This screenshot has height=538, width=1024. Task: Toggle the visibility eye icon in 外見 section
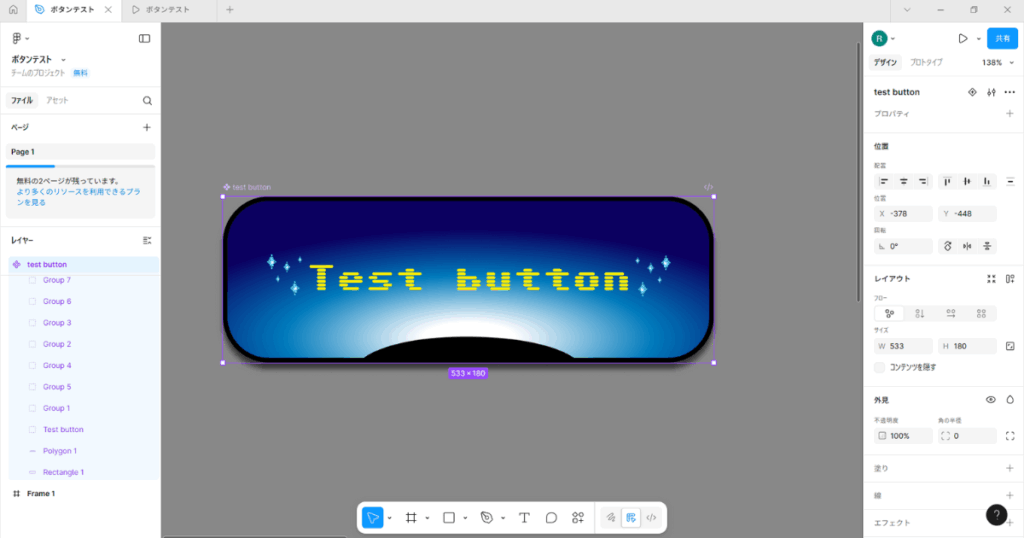click(x=990, y=399)
